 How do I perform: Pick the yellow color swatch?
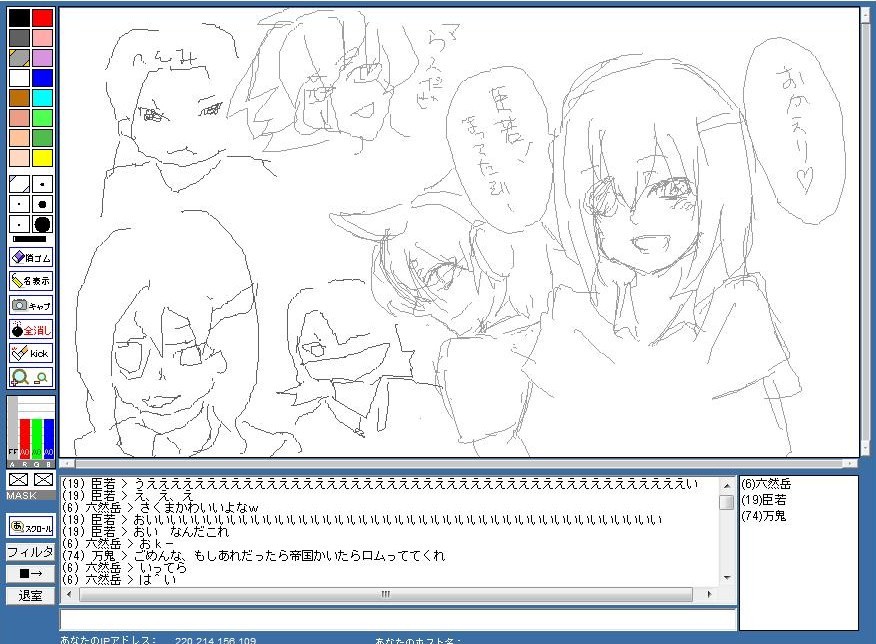[42, 158]
